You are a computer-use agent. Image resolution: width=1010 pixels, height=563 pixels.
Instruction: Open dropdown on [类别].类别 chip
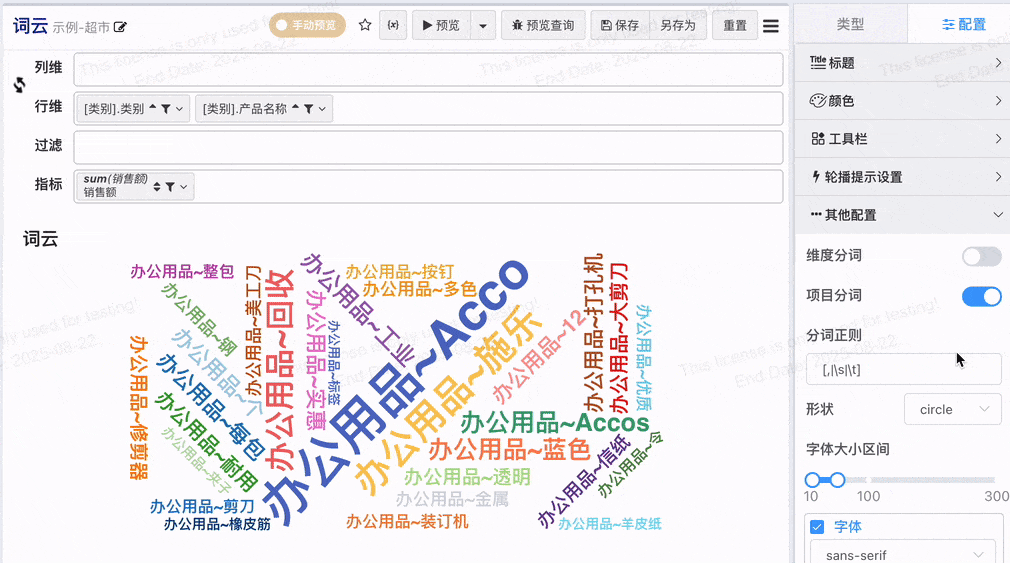[x=180, y=109]
